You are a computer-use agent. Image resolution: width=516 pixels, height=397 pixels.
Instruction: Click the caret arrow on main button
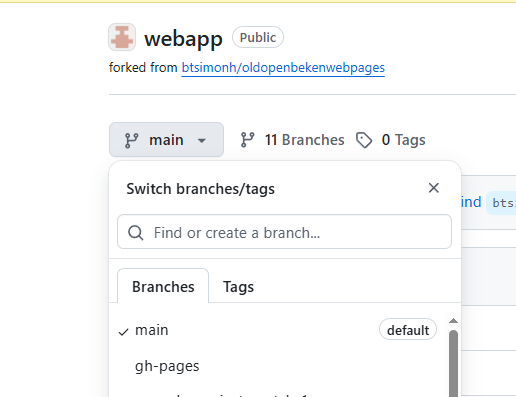(x=201, y=140)
